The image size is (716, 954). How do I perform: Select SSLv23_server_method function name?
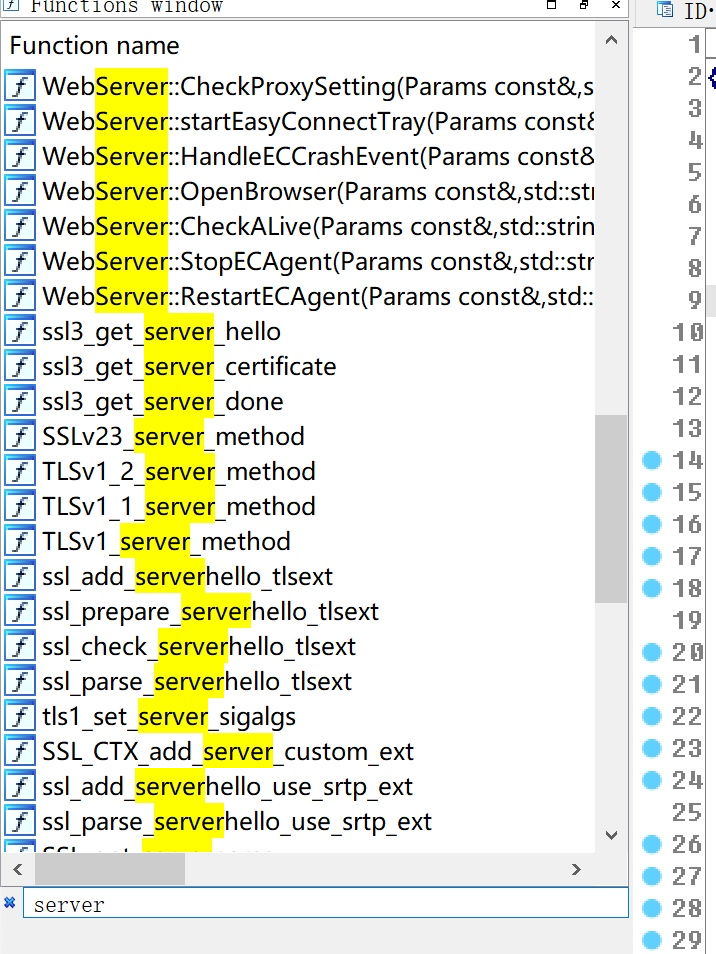pos(173,437)
